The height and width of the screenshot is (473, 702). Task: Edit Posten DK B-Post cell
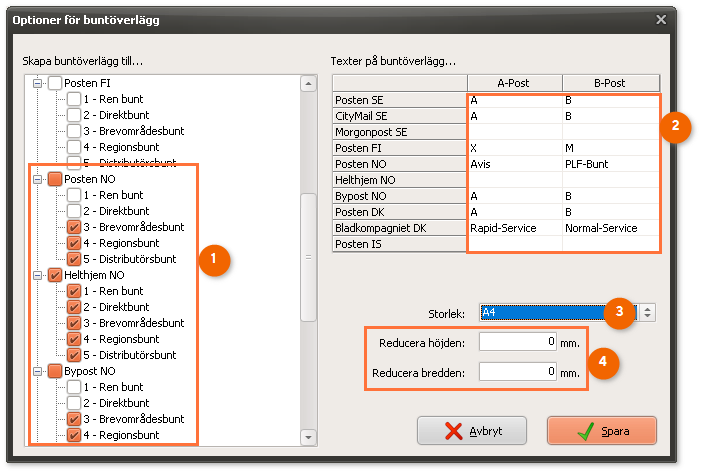pos(611,212)
